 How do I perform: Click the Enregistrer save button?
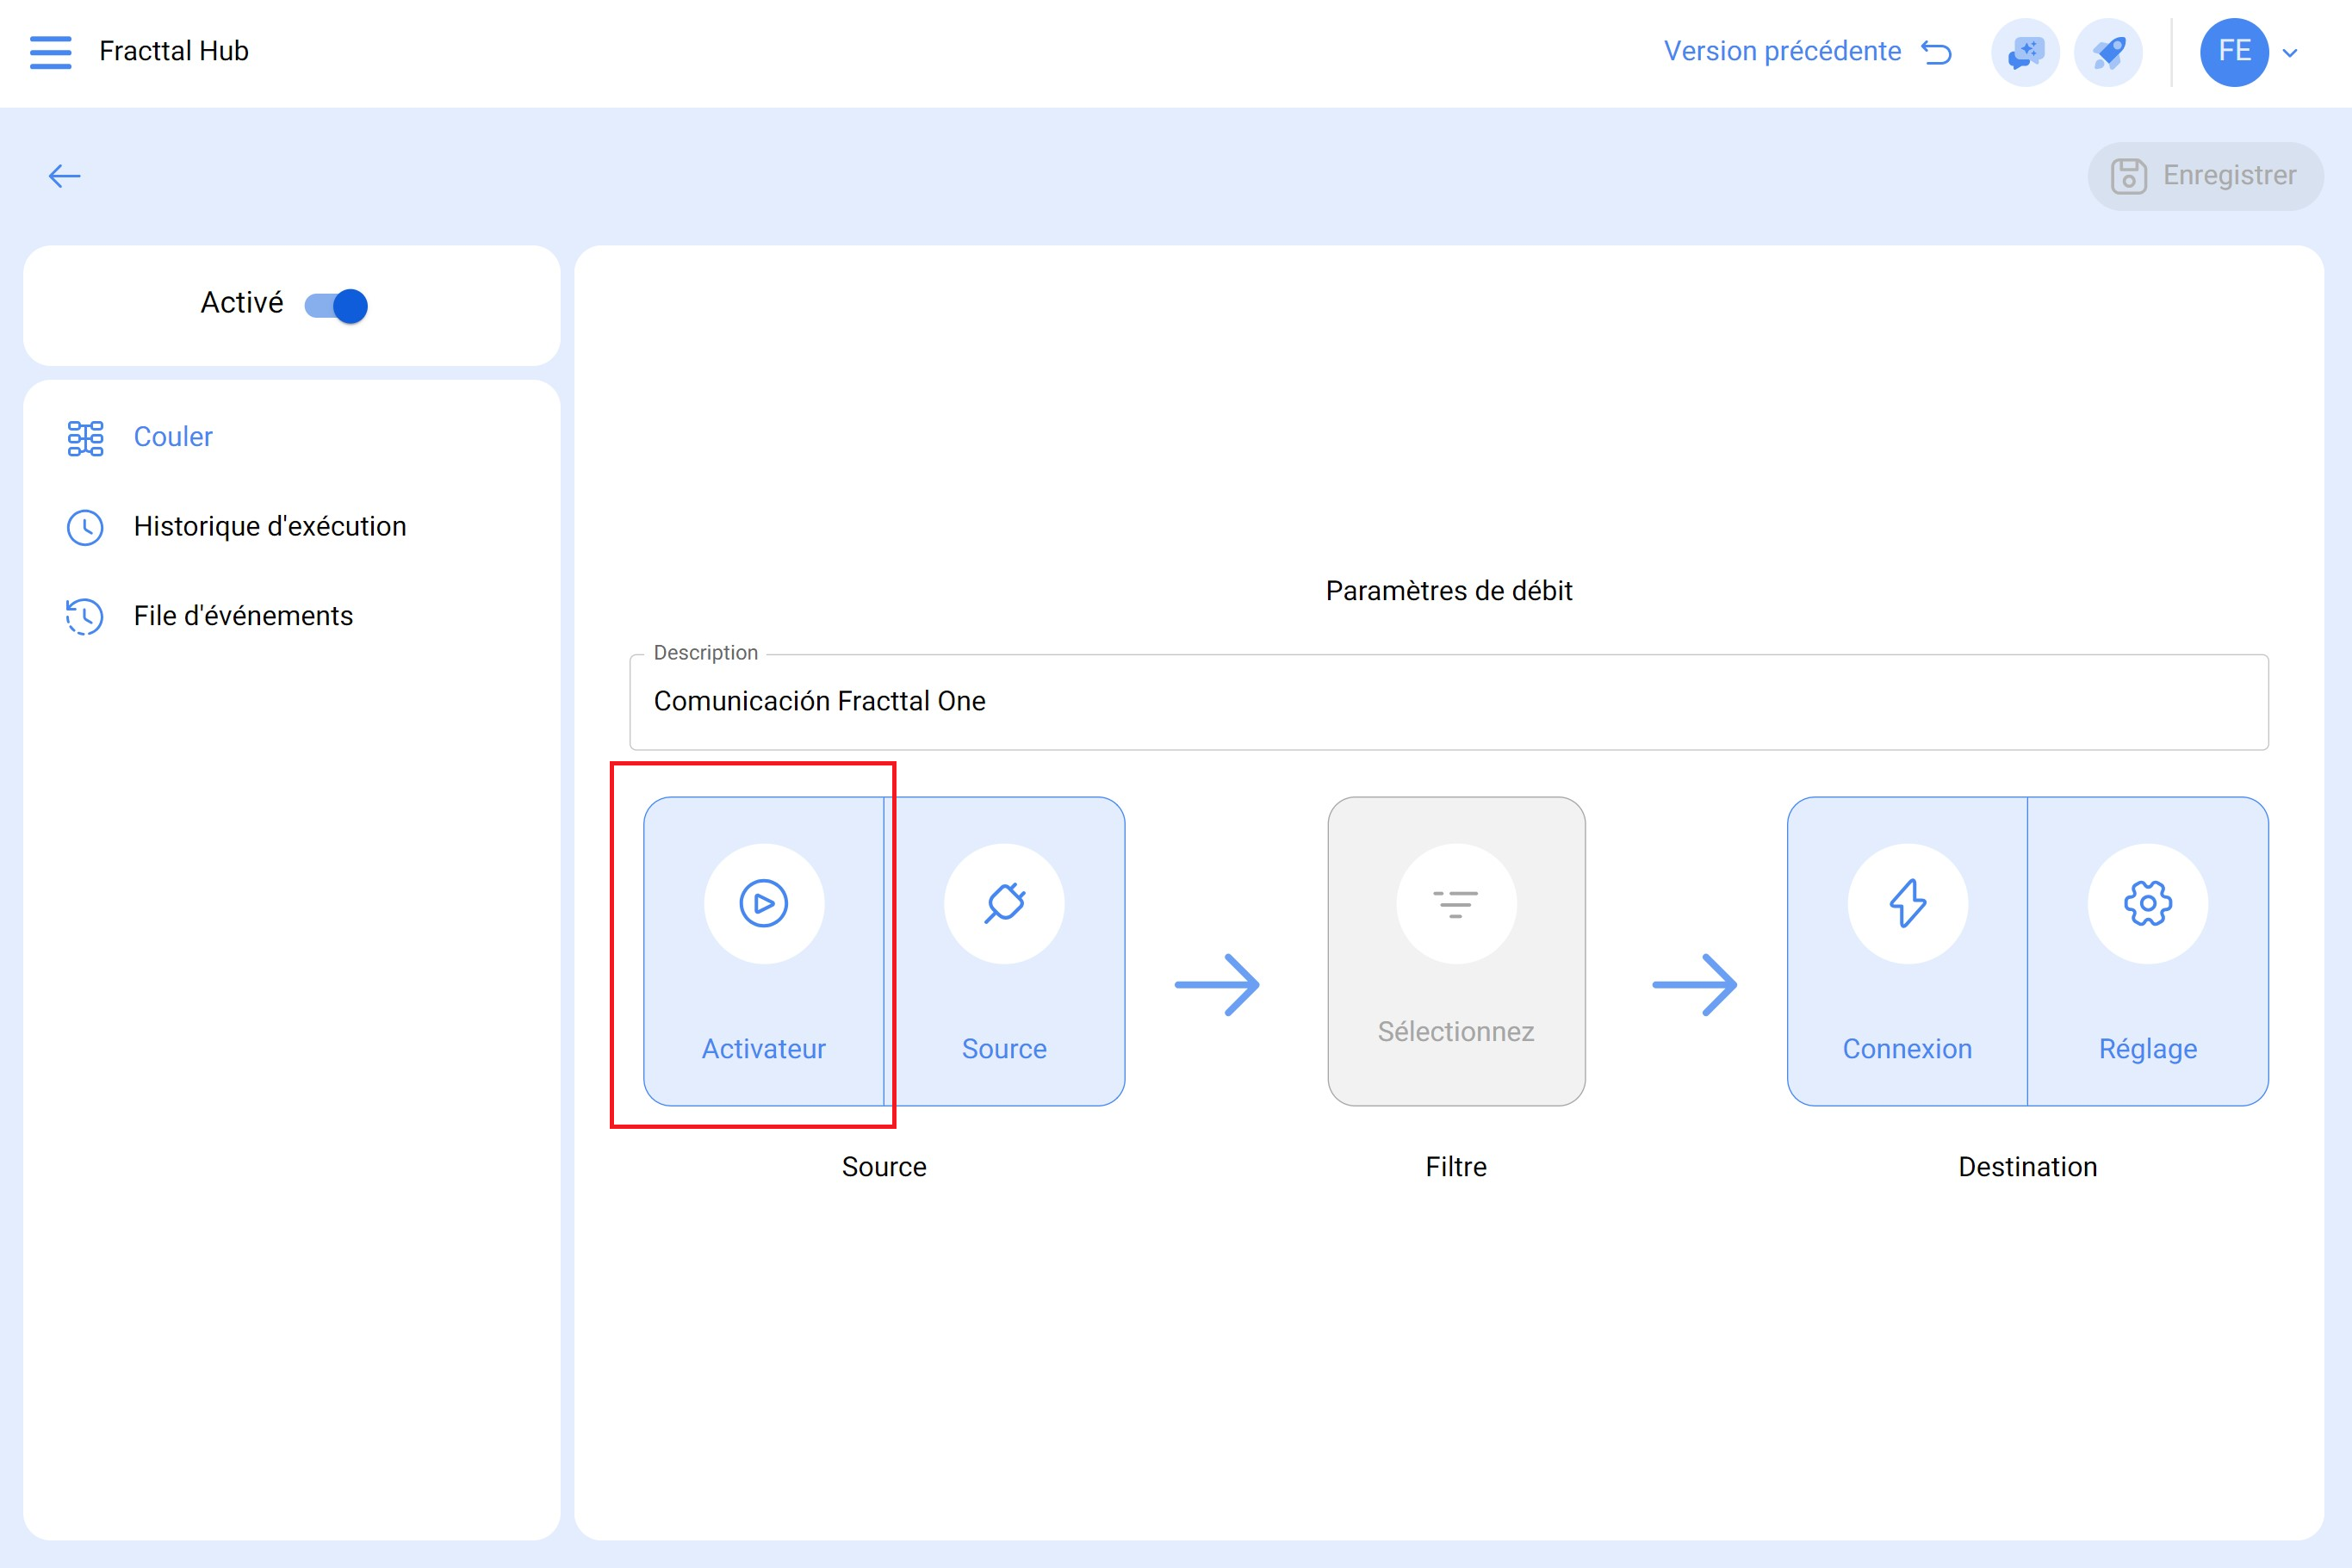click(2205, 176)
